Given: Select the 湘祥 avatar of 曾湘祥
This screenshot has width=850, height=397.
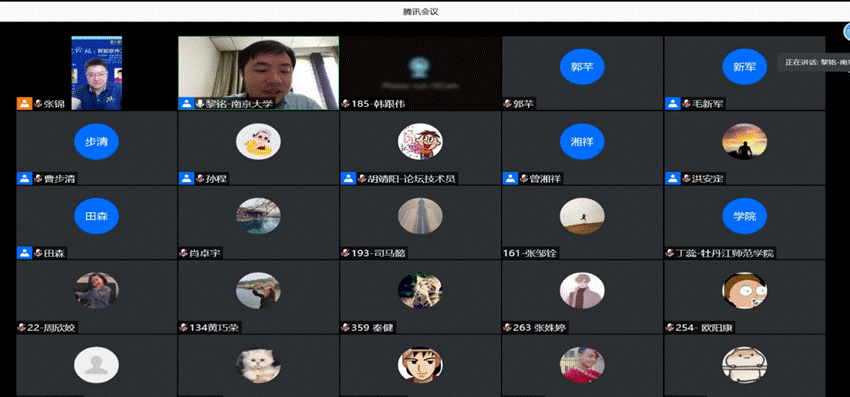Looking at the screenshot, I should click(x=582, y=142).
